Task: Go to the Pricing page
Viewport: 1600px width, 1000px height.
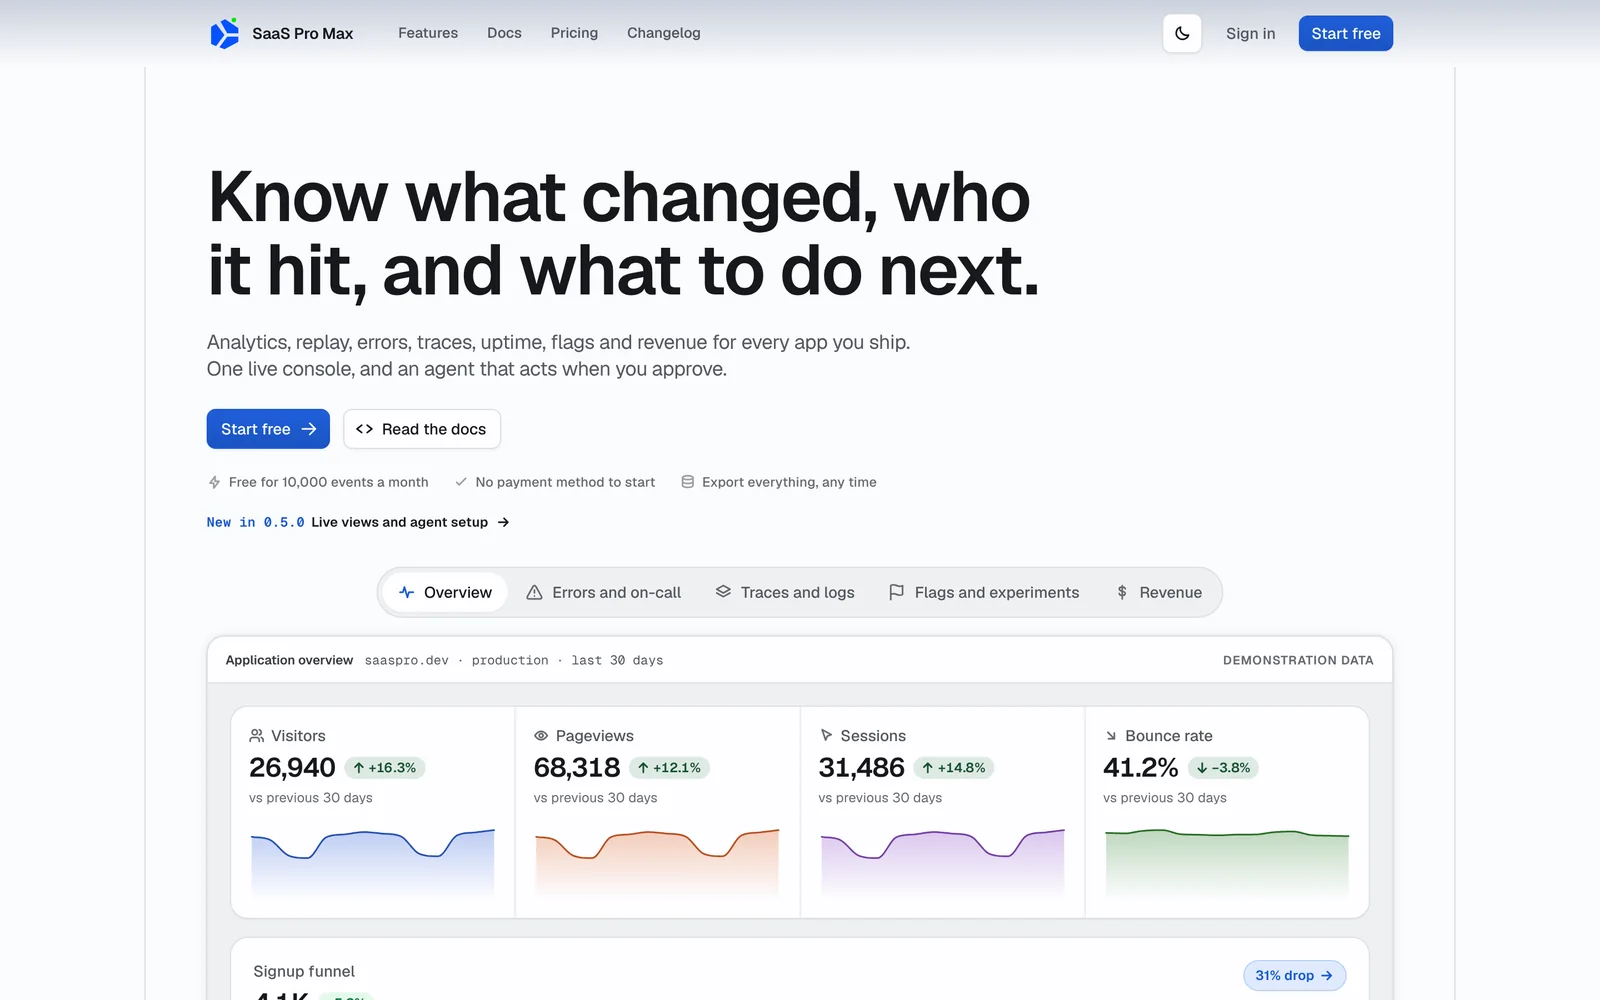Action: tap(574, 33)
